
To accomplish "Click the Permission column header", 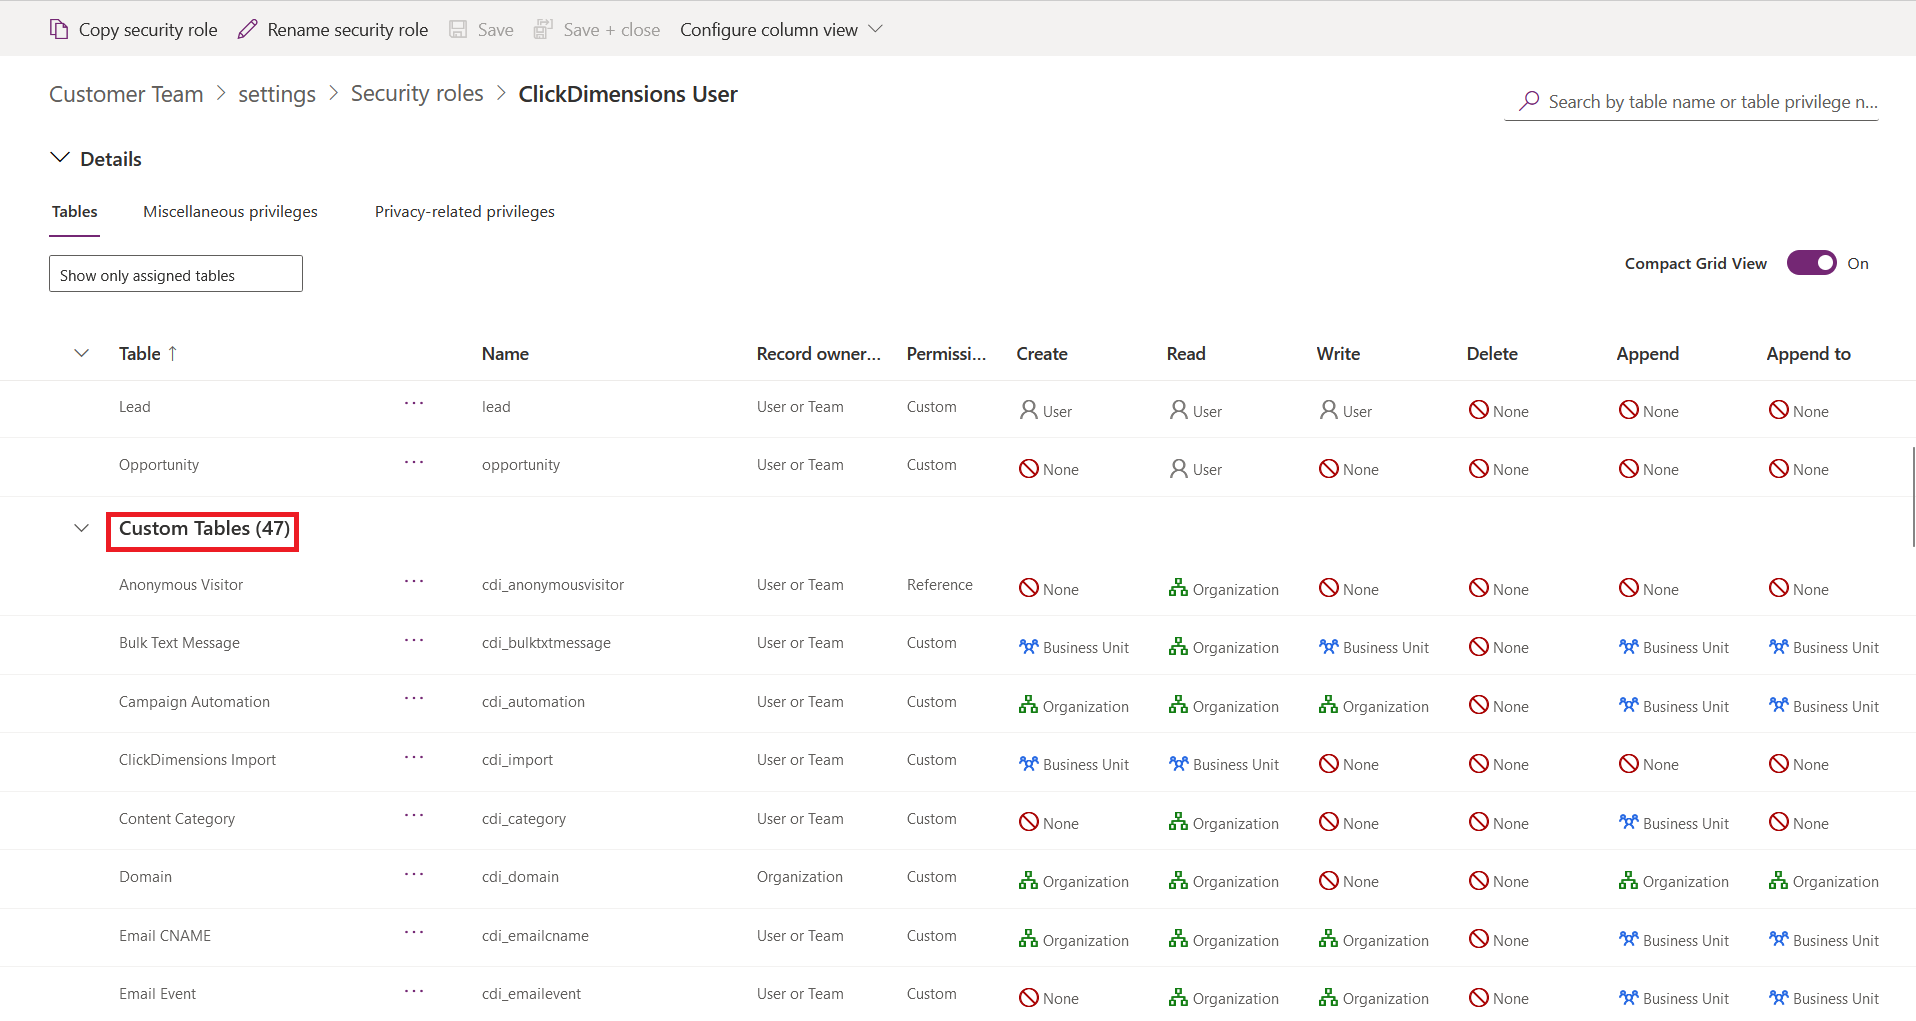I will click(946, 353).
